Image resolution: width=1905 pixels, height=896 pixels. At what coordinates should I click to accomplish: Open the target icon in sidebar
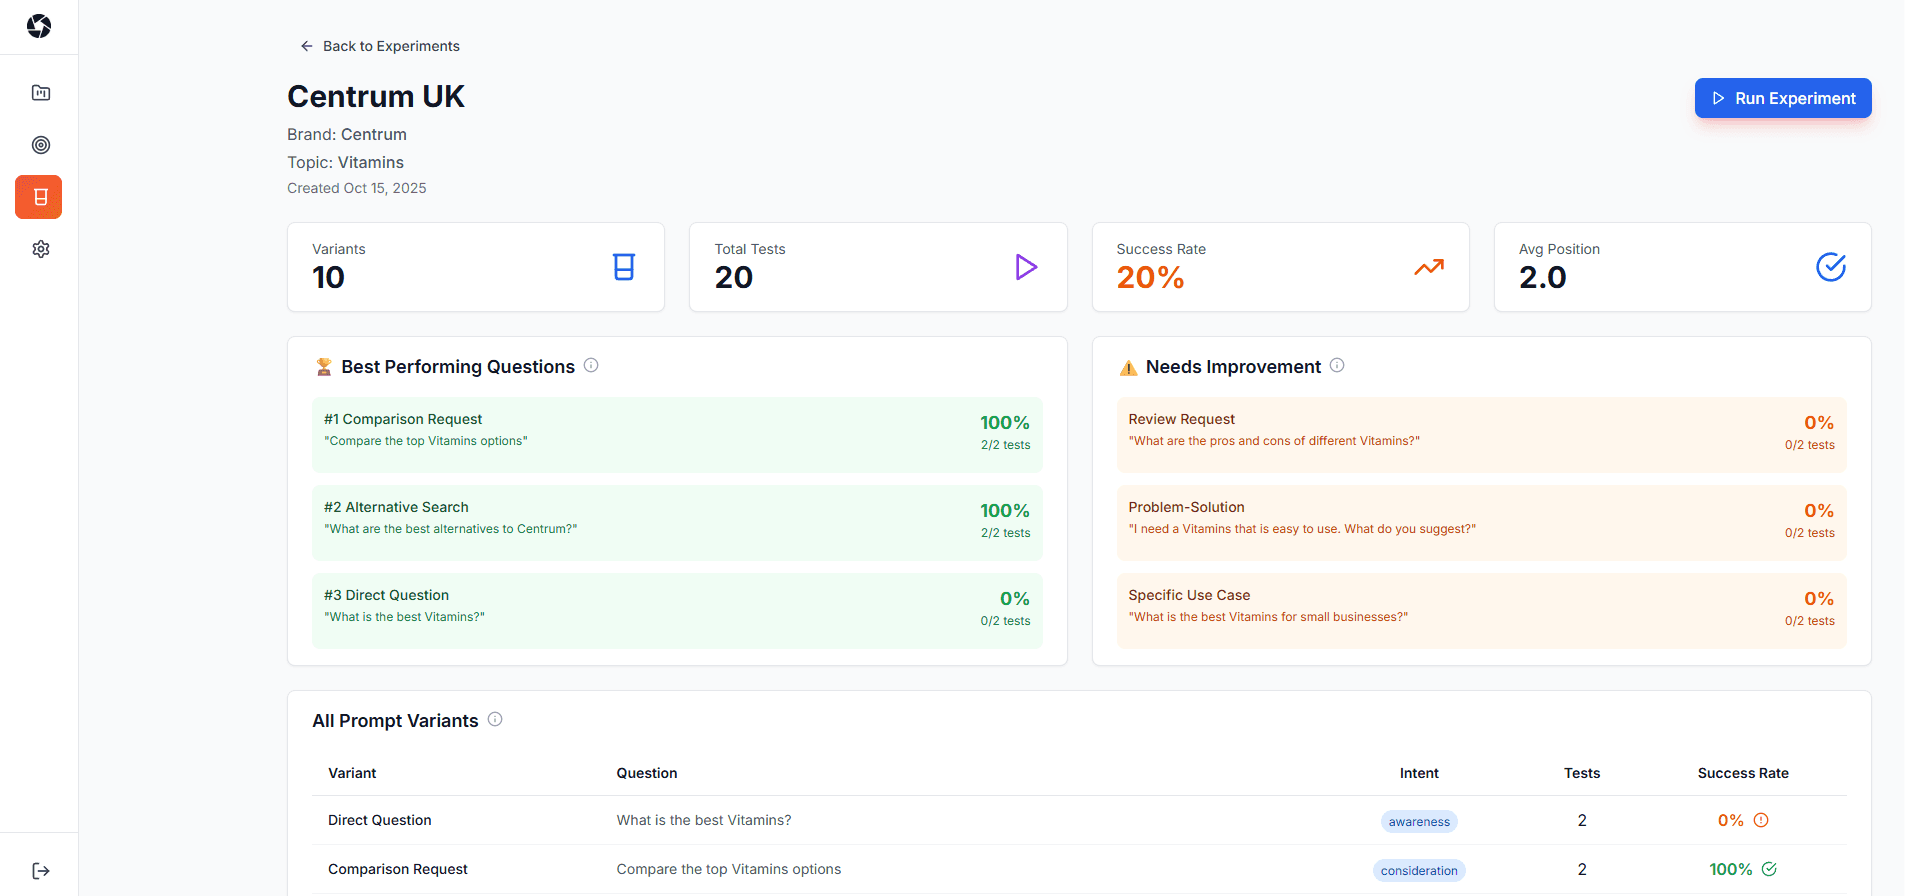[40, 145]
